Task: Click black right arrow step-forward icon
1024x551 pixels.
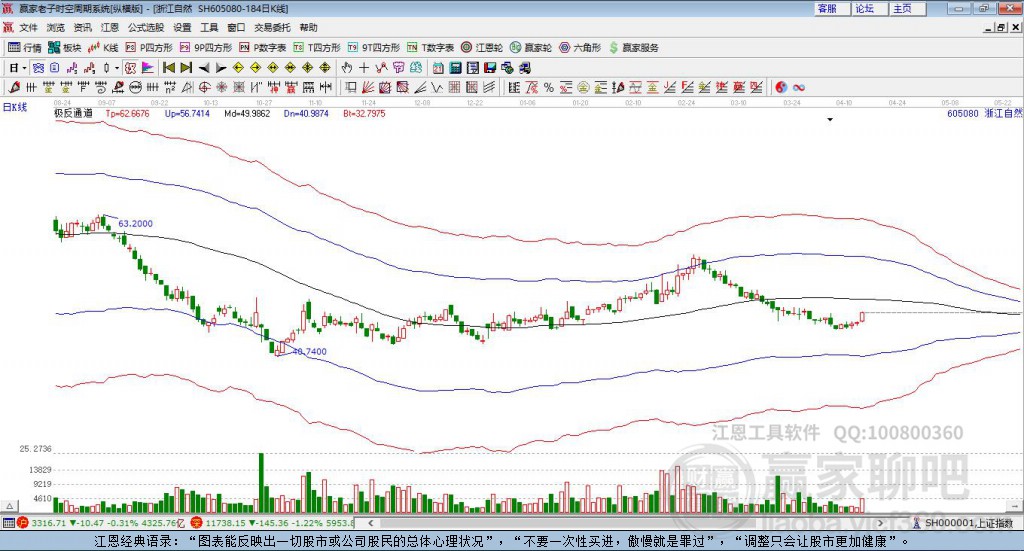Action: 221,68
